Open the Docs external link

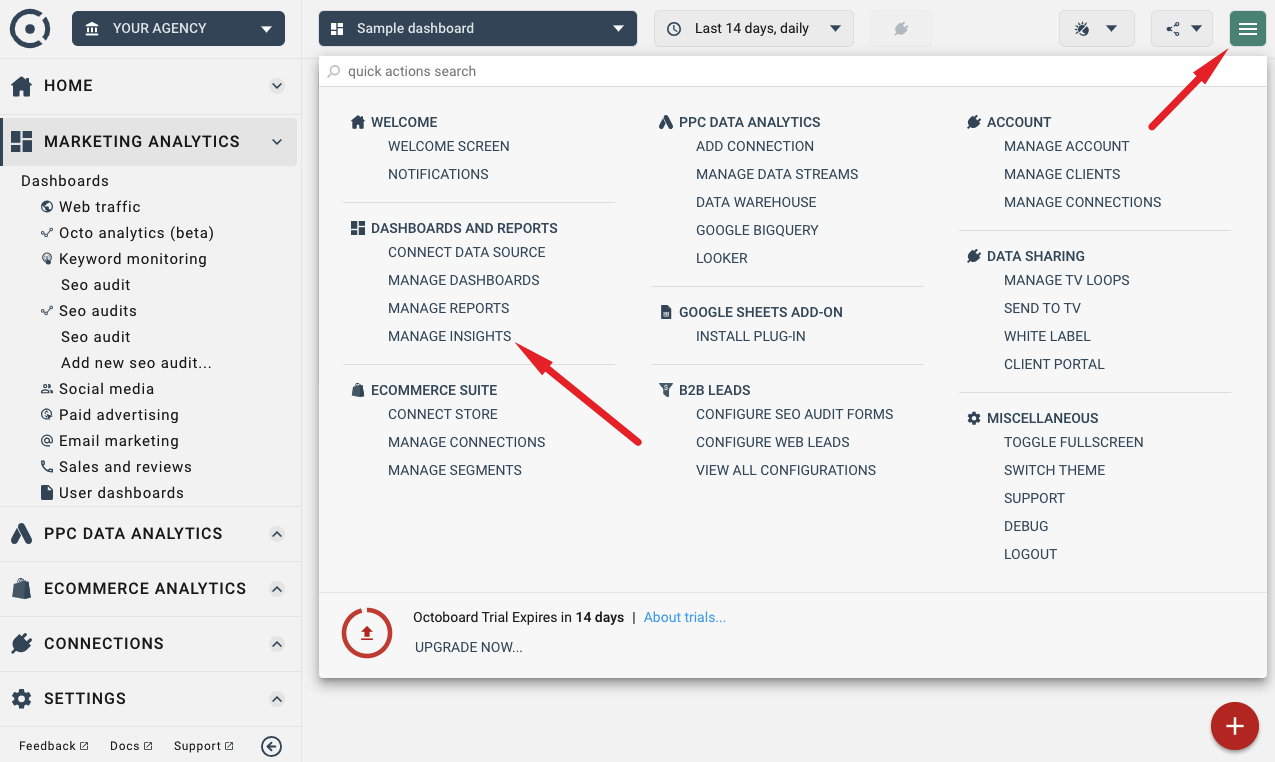coord(131,746)
